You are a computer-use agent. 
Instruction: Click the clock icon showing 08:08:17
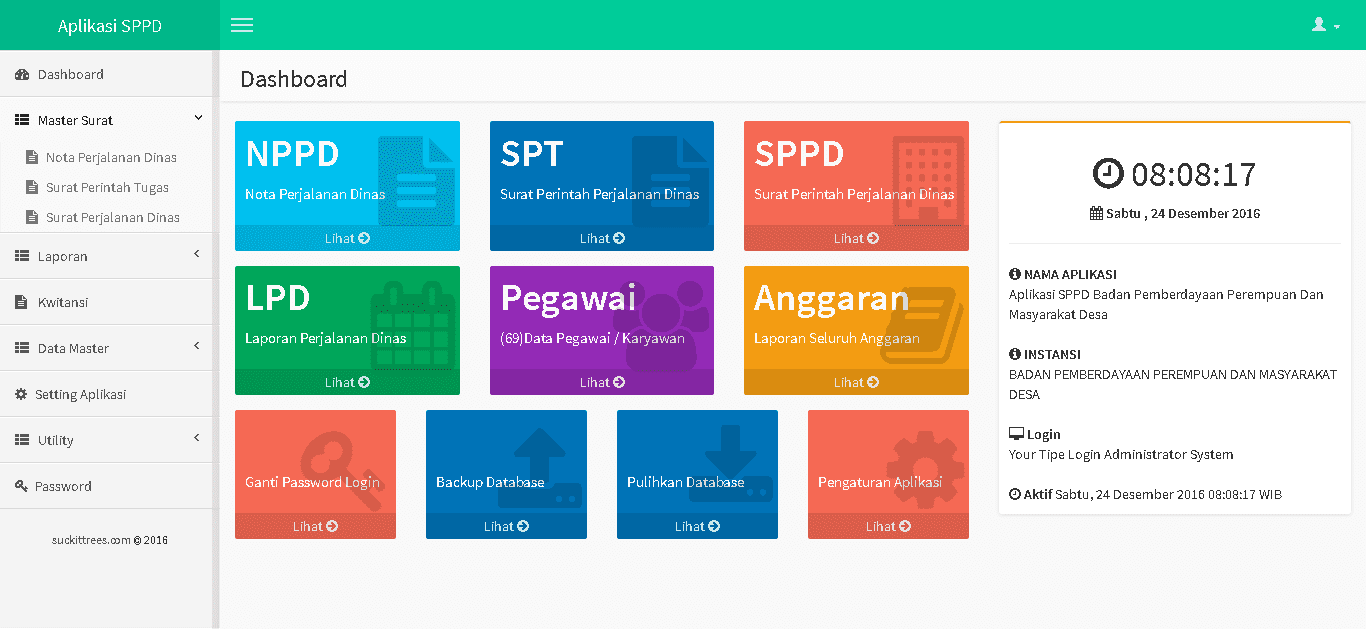[x=1110, y=173]
